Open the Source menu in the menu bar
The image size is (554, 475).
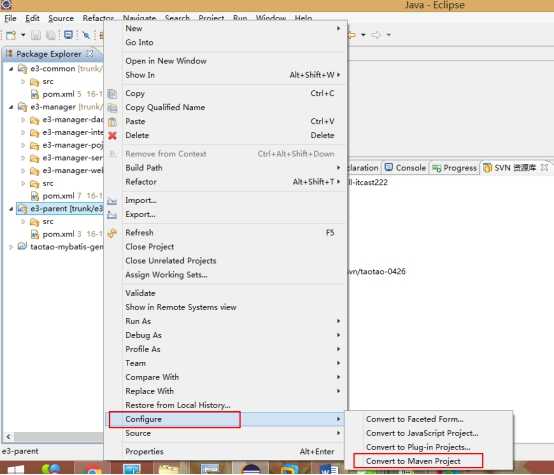[61, 18]
